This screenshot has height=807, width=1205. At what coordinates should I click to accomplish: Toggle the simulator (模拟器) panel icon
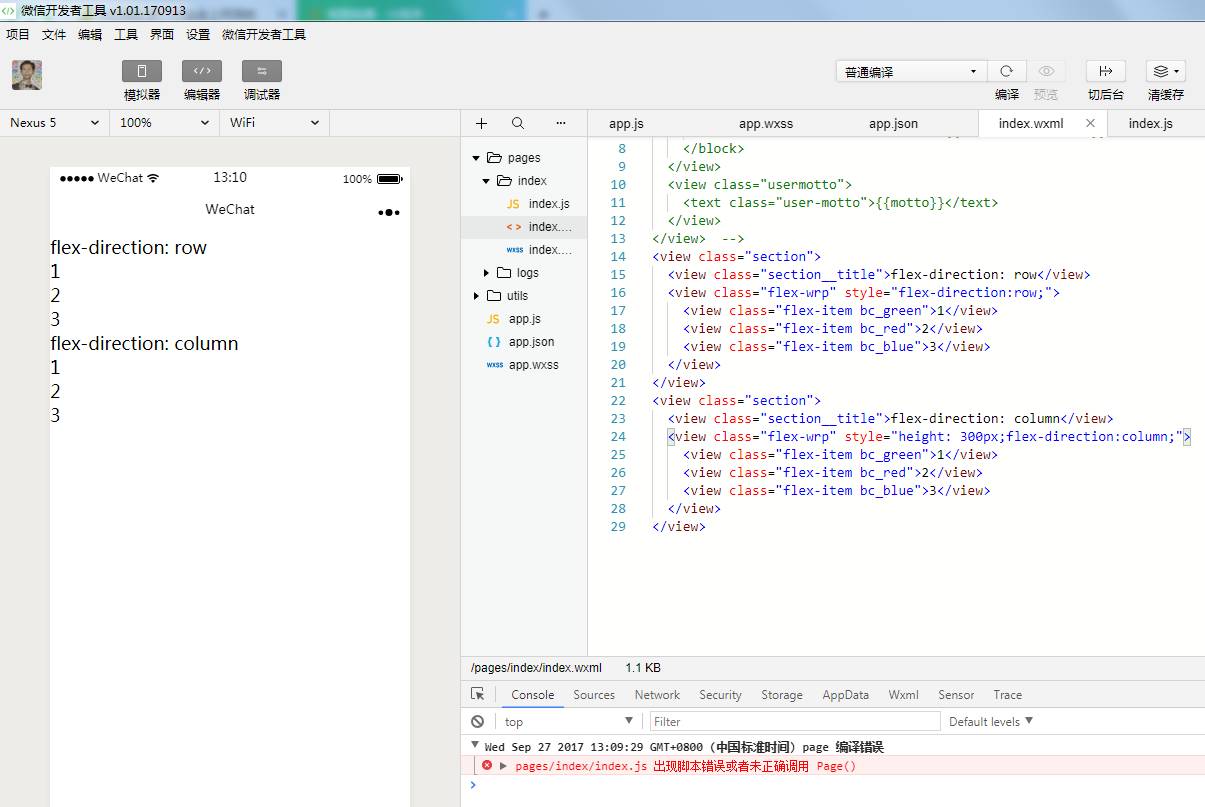142,71
